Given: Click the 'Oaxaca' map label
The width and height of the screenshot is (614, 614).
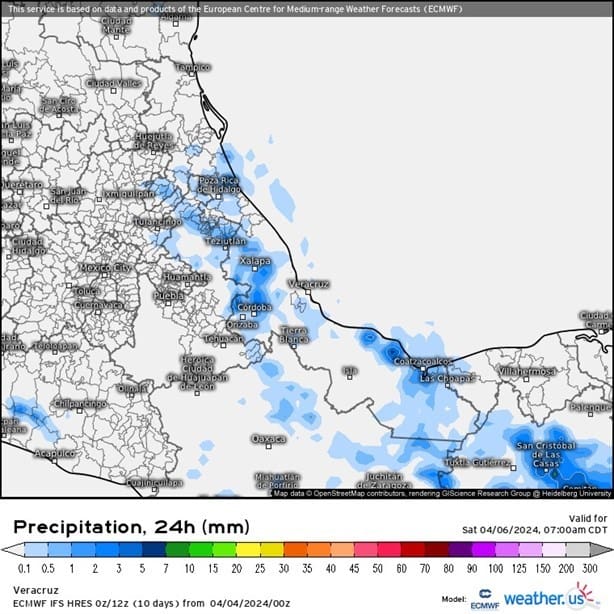Looking at the screenshot, I should [x=268, y=439].
